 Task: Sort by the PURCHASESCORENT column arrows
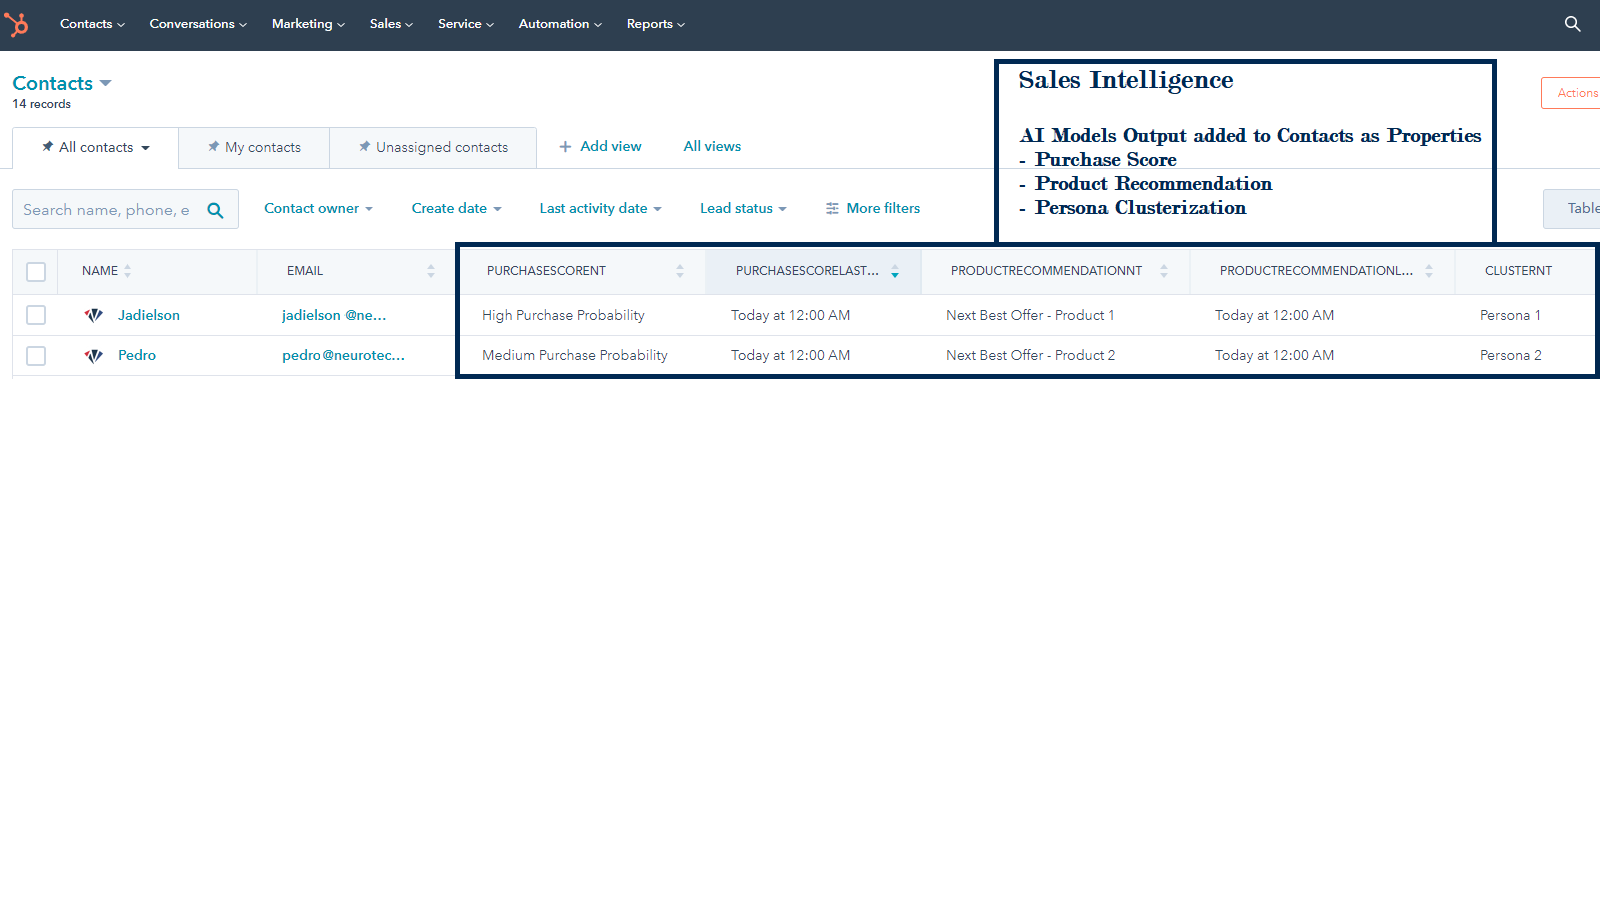click(680, 271)
